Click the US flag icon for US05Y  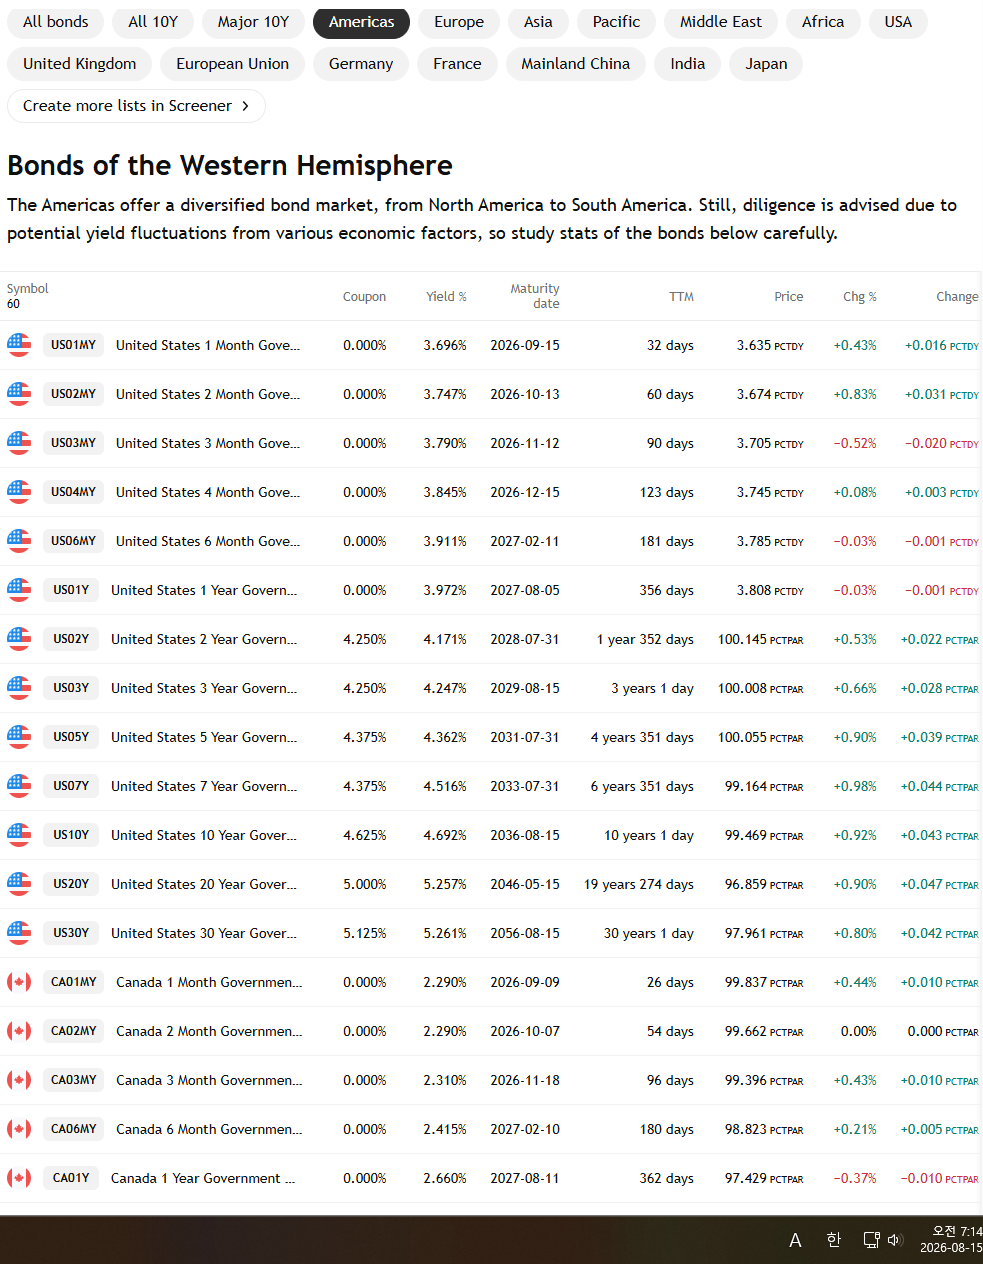(19, 737)
